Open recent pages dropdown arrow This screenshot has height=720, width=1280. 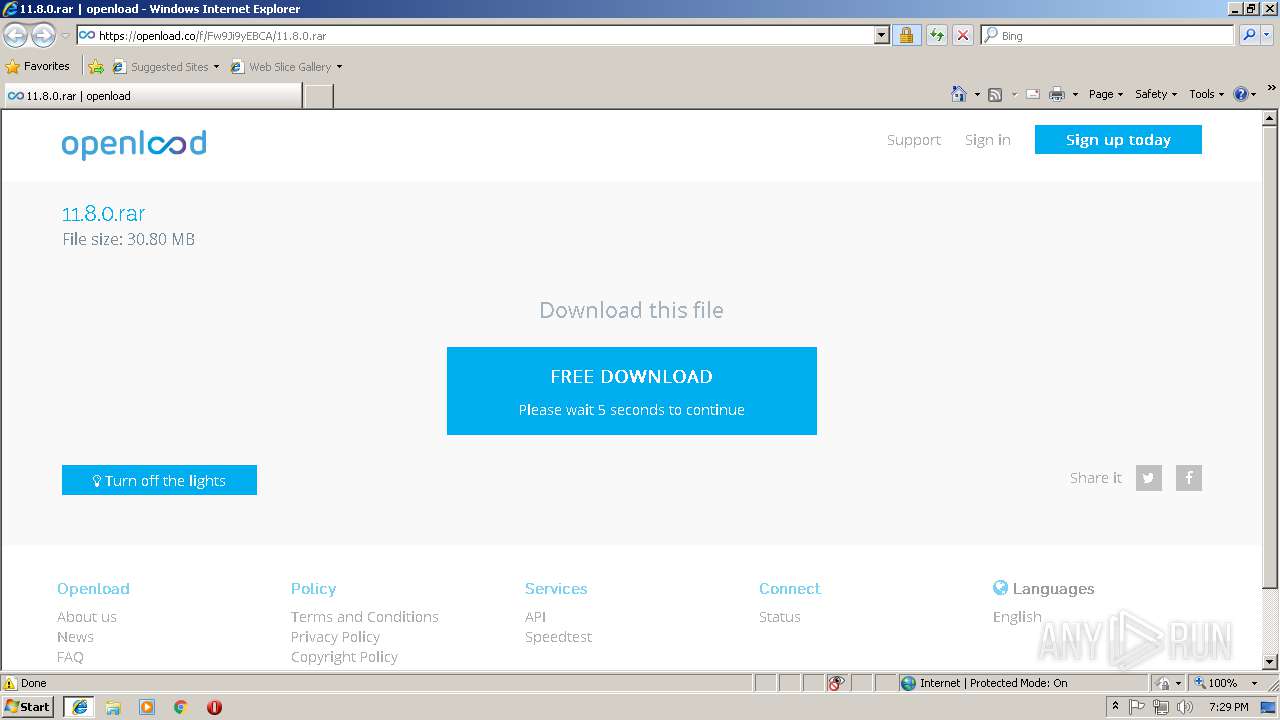tap(65, 35)
